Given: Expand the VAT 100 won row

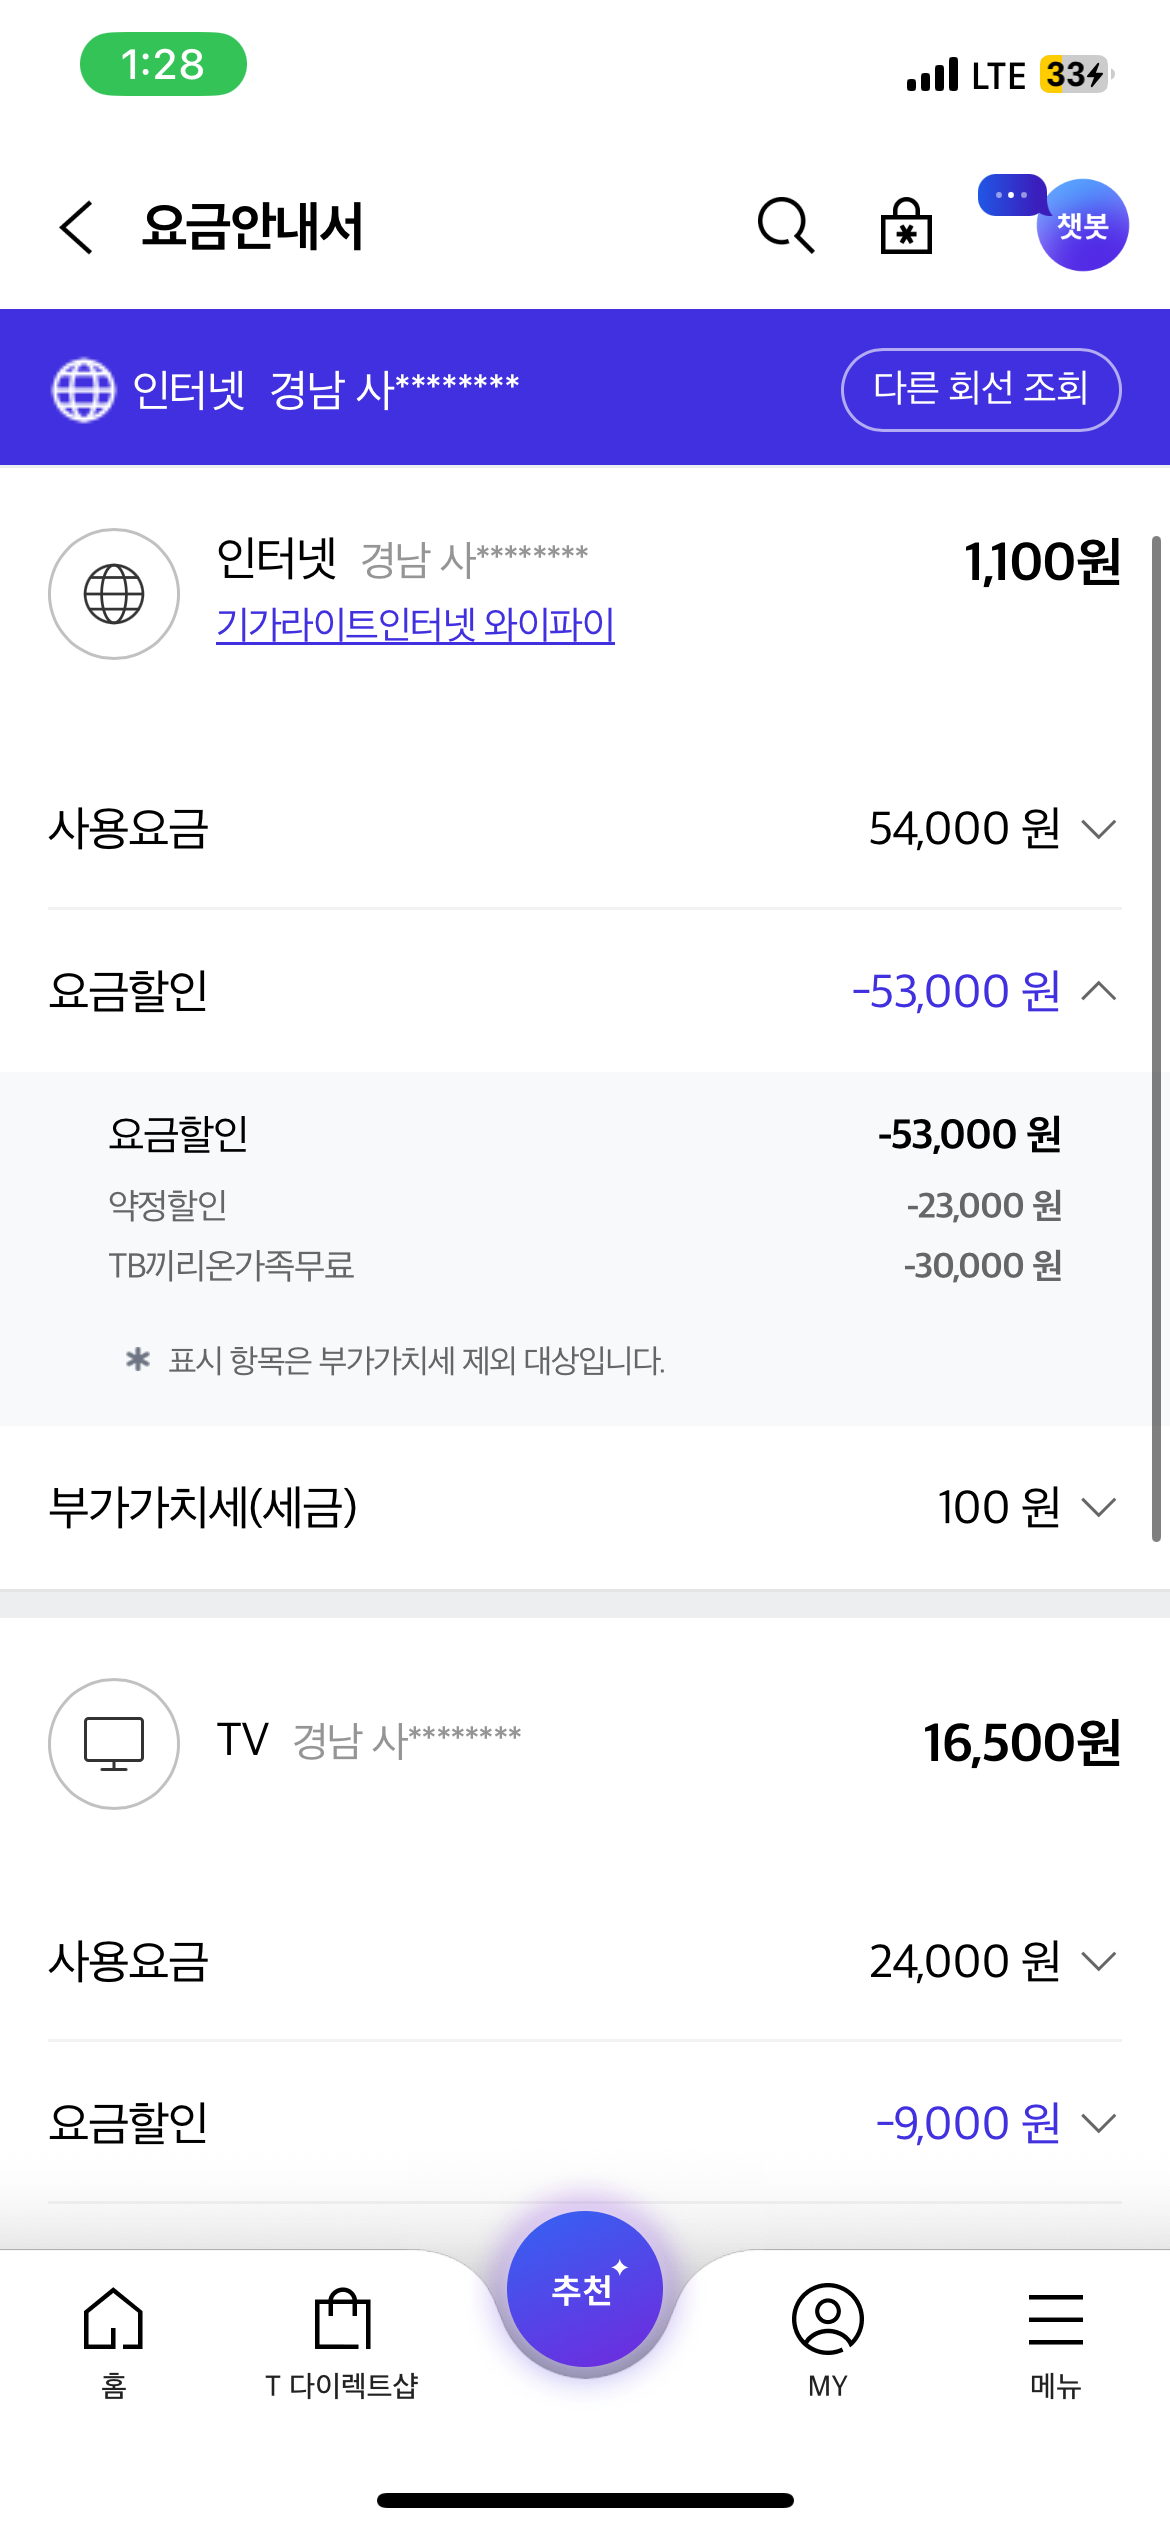Looking at the screenshot, I should 1098,1507.
